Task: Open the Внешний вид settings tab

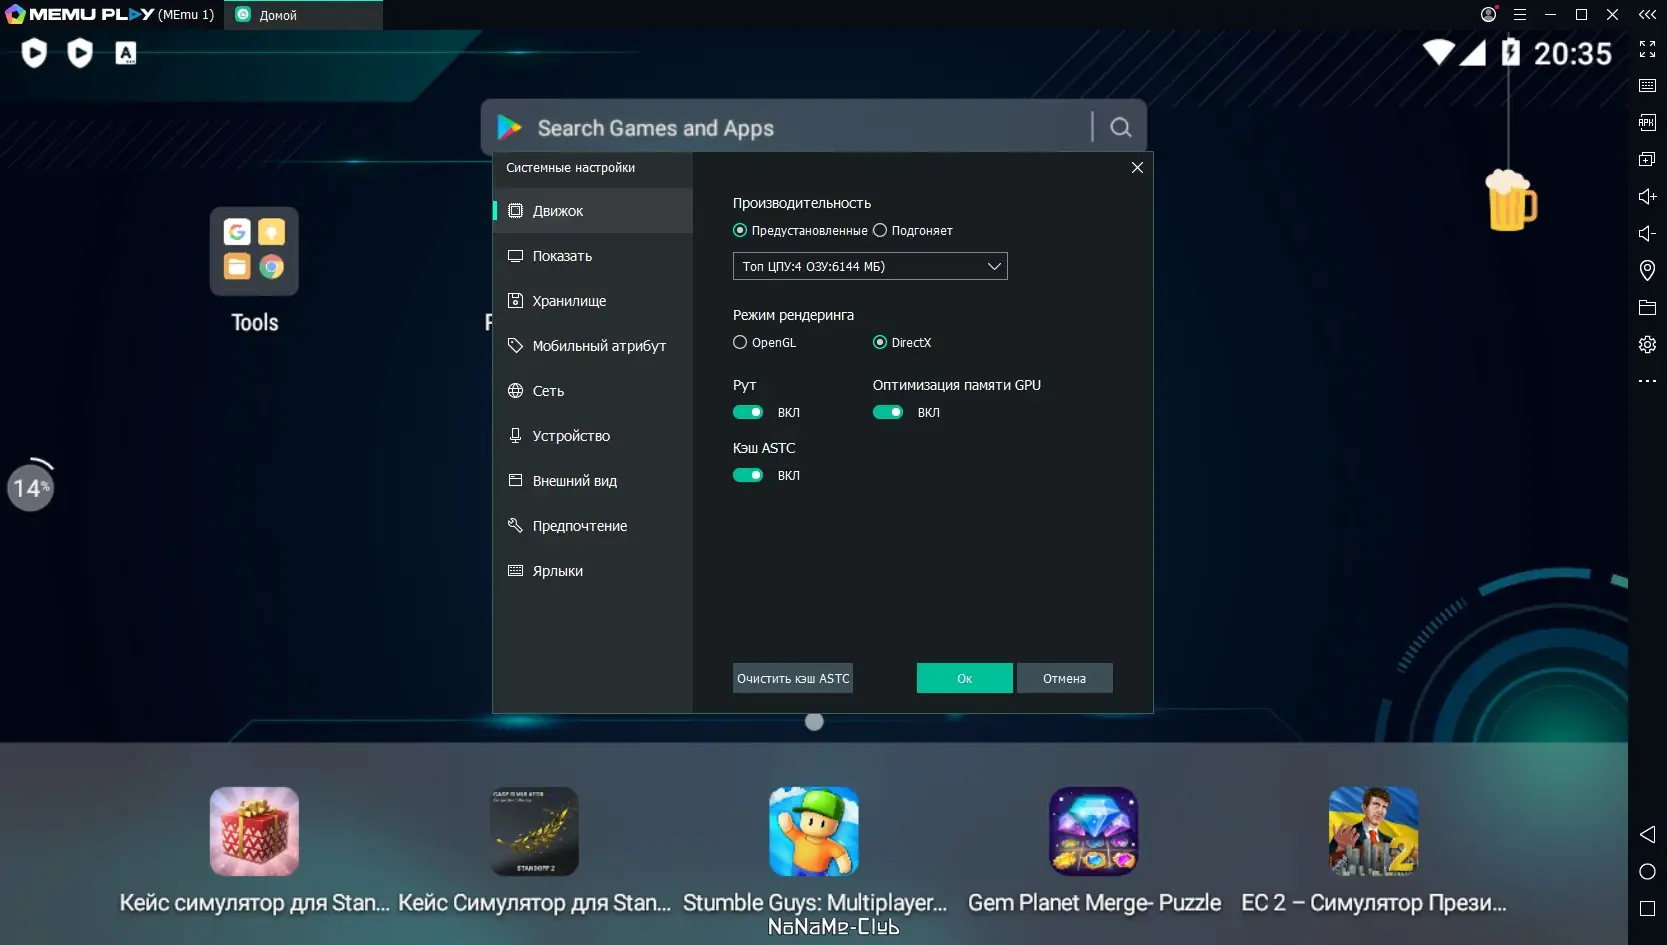Action: (x=593, y=481)
